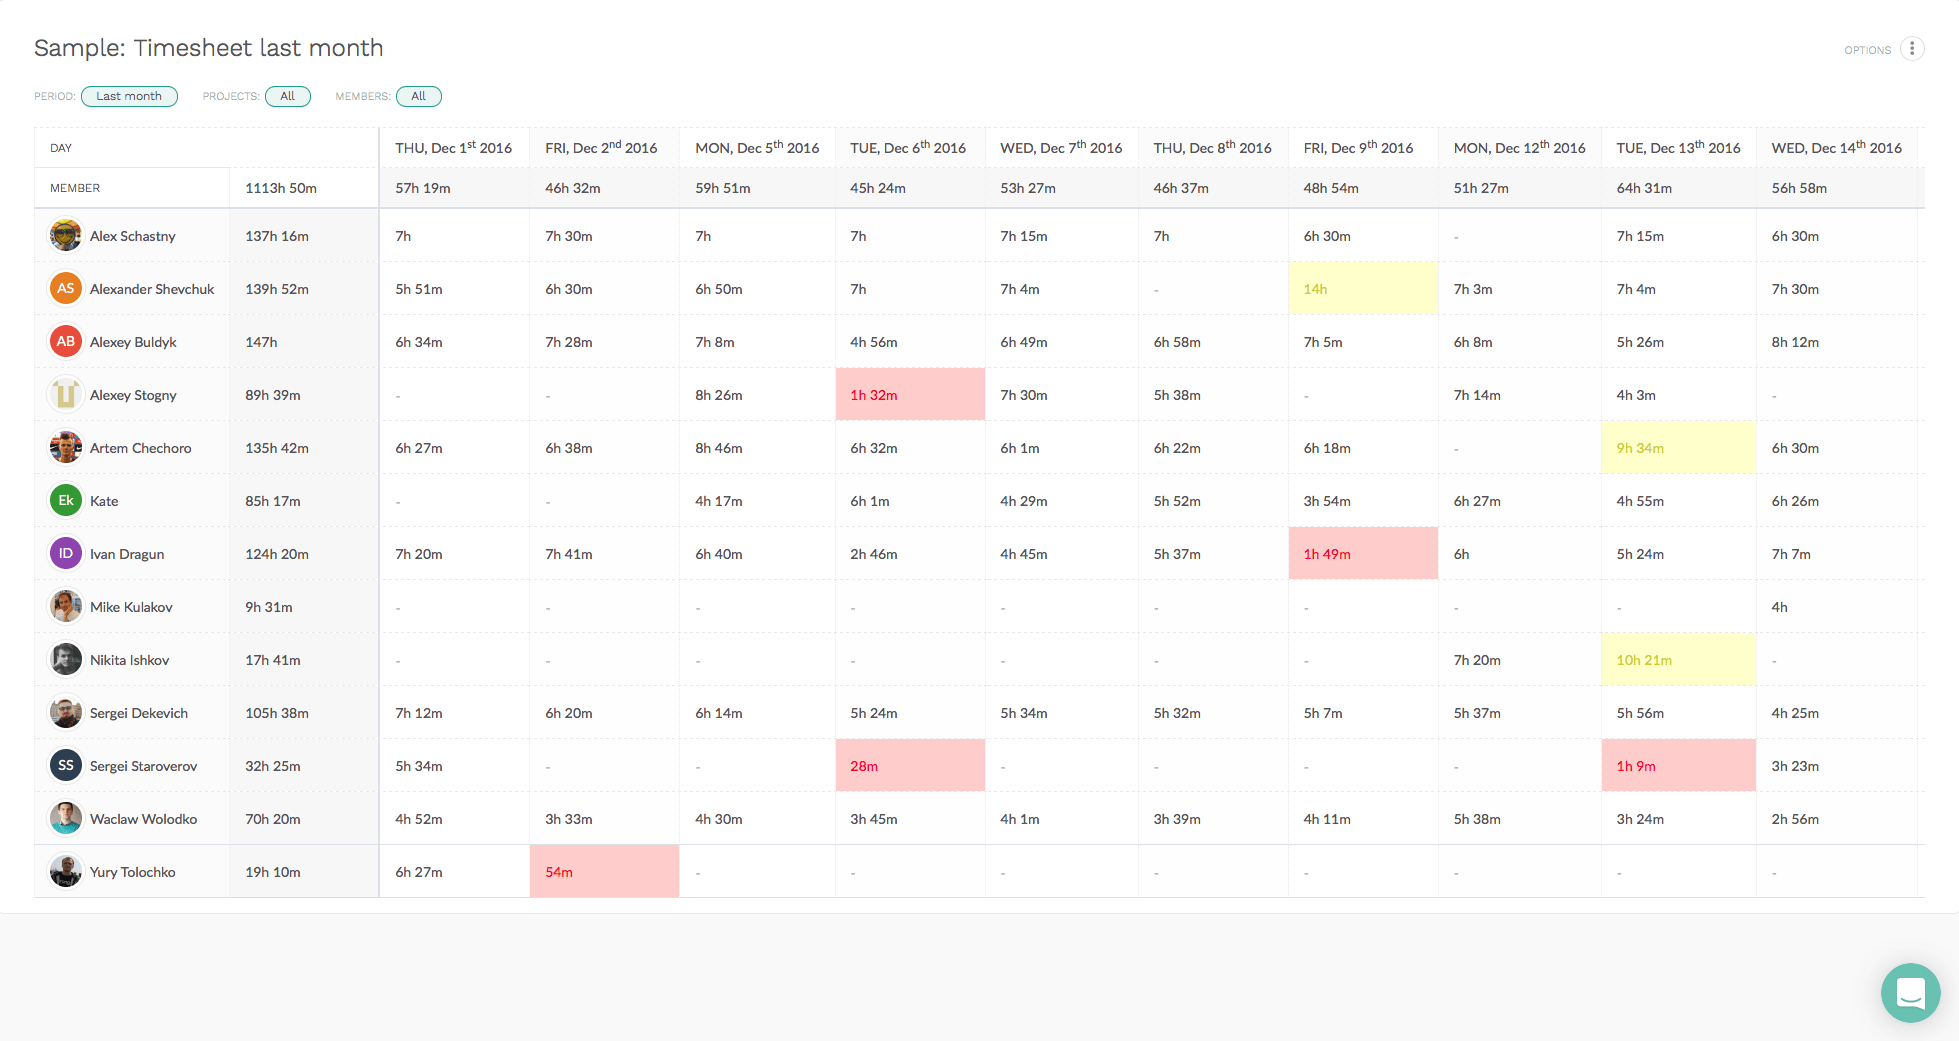Open the Period 'Last month' filter
The width and height of the screenshot is (1959, 1041).
click(129, 96)
